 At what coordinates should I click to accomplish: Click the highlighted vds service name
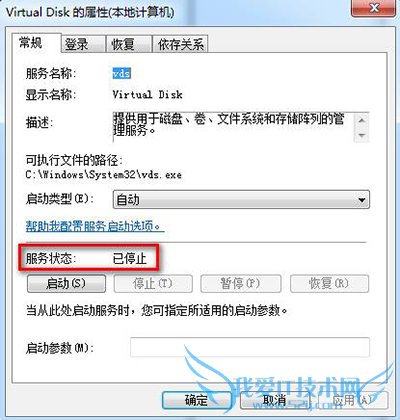[x=122, y=73]
